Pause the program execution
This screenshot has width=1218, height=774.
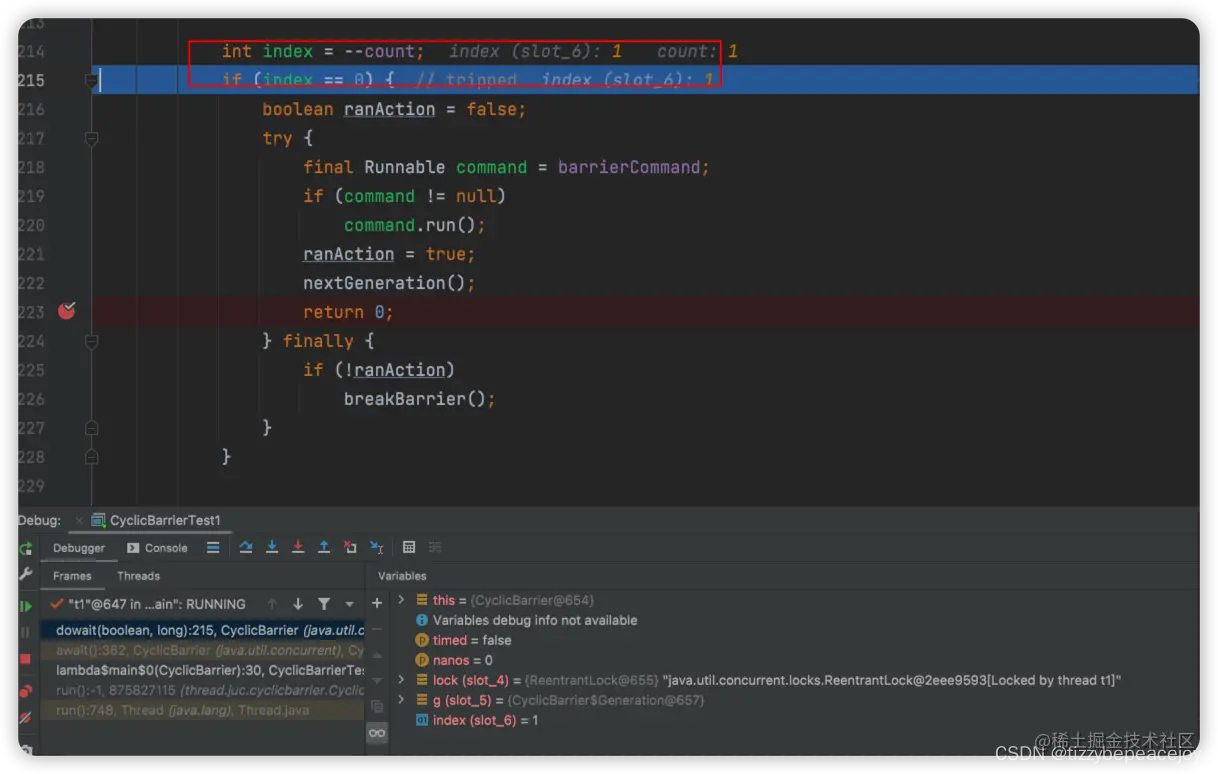pyautogui.click(x=25, y=632)
